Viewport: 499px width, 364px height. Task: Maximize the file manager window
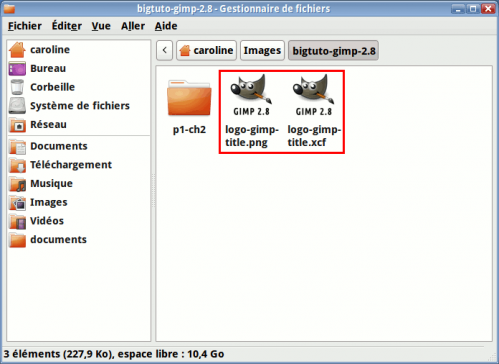pos(473,9)
